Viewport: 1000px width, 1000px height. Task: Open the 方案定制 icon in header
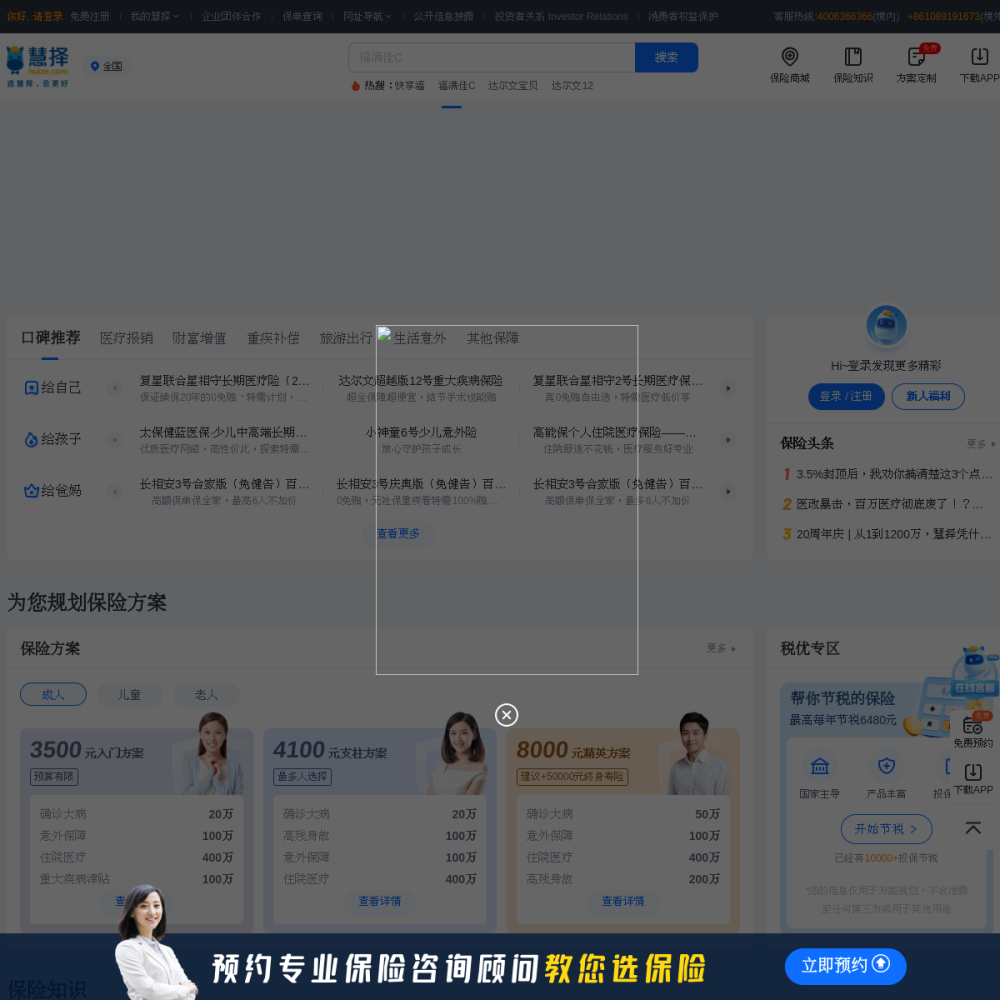[x=916, y=57]
